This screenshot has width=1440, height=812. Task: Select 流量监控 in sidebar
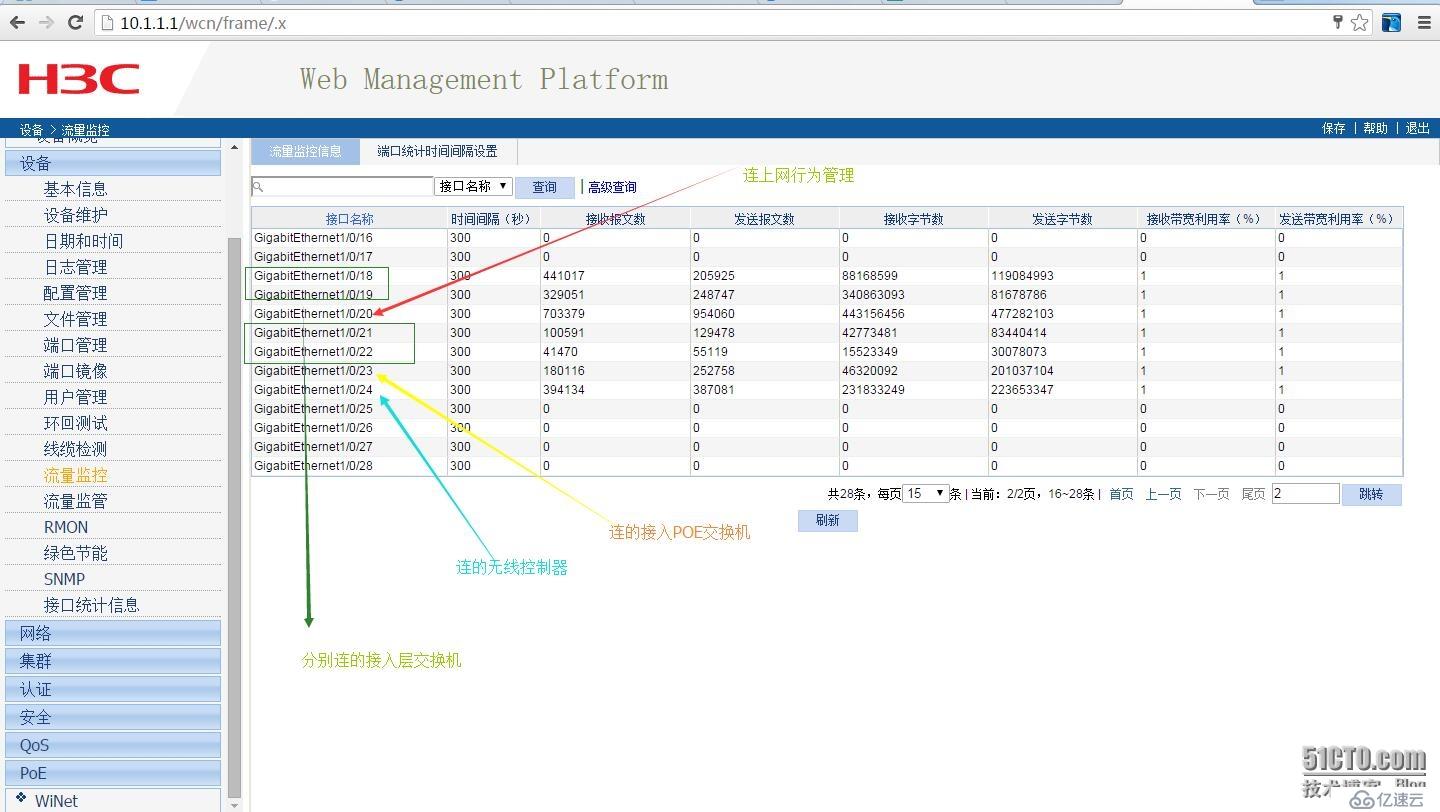click(75, 475)
